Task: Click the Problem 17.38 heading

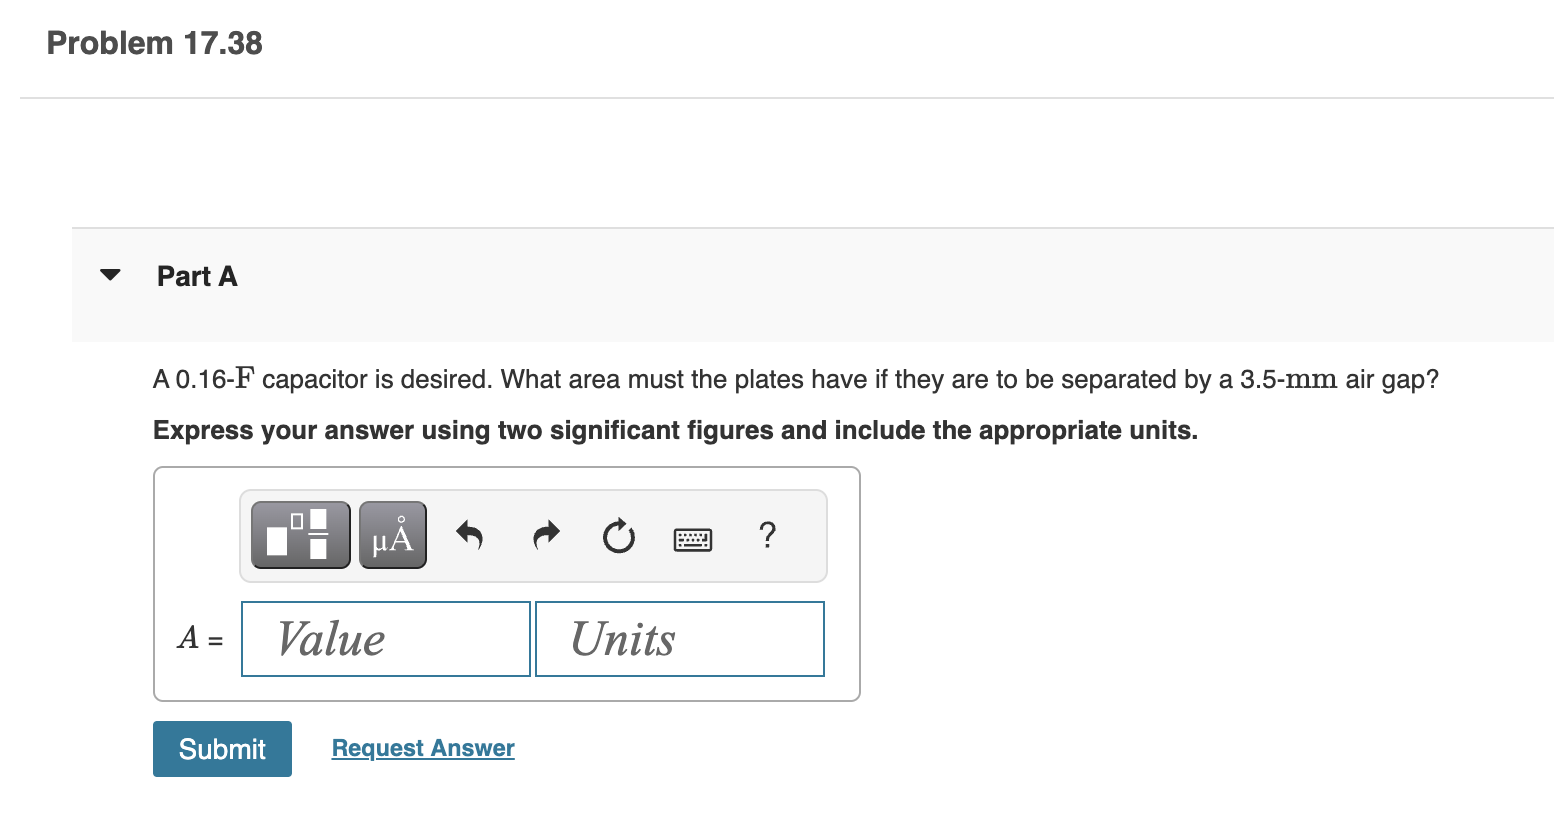Action: tap(153, 43)
